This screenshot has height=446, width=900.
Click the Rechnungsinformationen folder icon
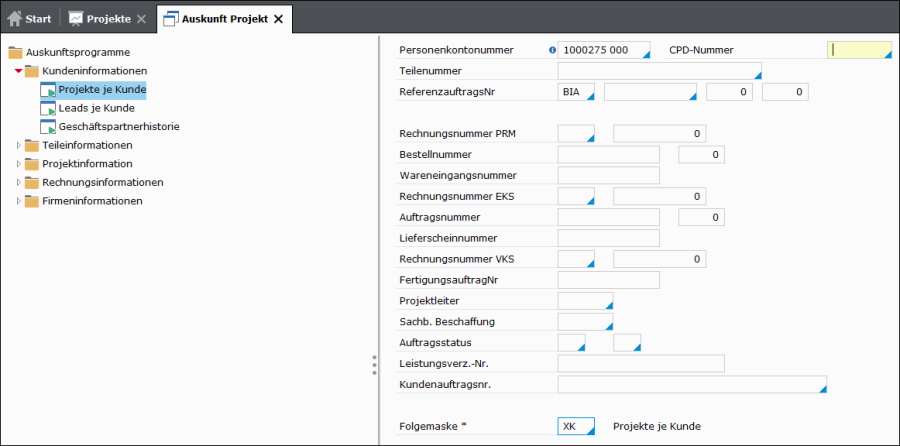coord(32,183)
